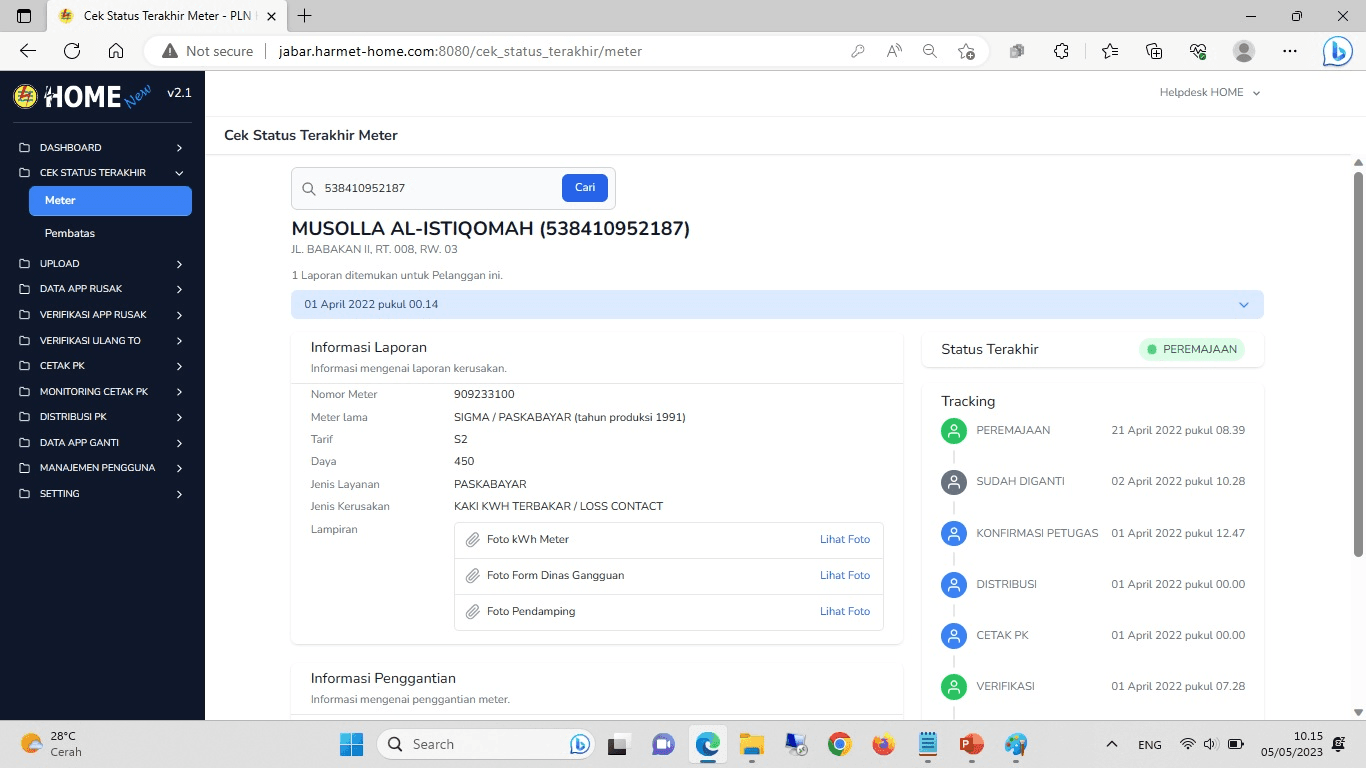Collapse the CEK STATUS TERAKHIR menu
The width and height of the screenshot is (1366, 768).
(x=102, y=173)
